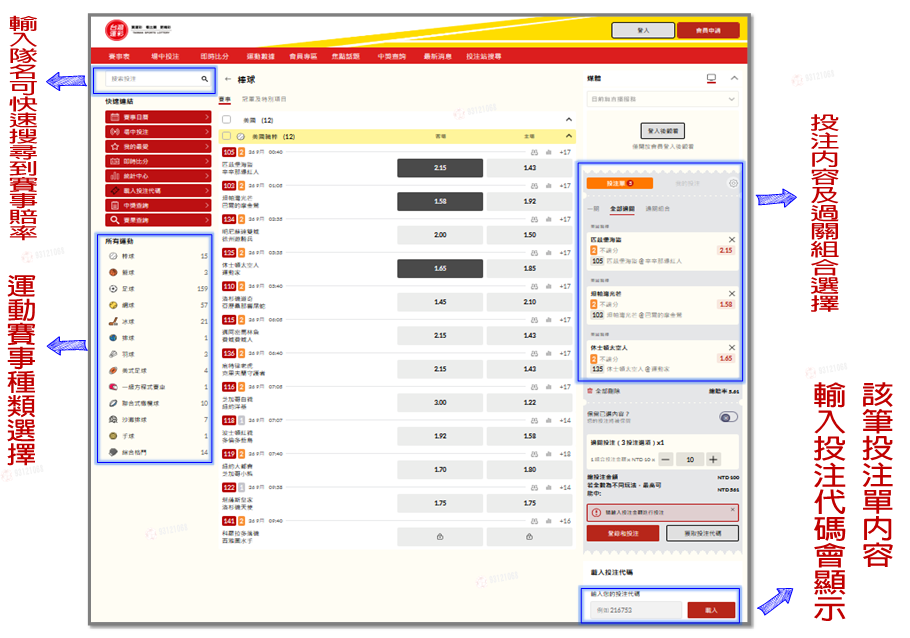
Task: Choose soccer in the sports list
Action: (x=113, y=288)
